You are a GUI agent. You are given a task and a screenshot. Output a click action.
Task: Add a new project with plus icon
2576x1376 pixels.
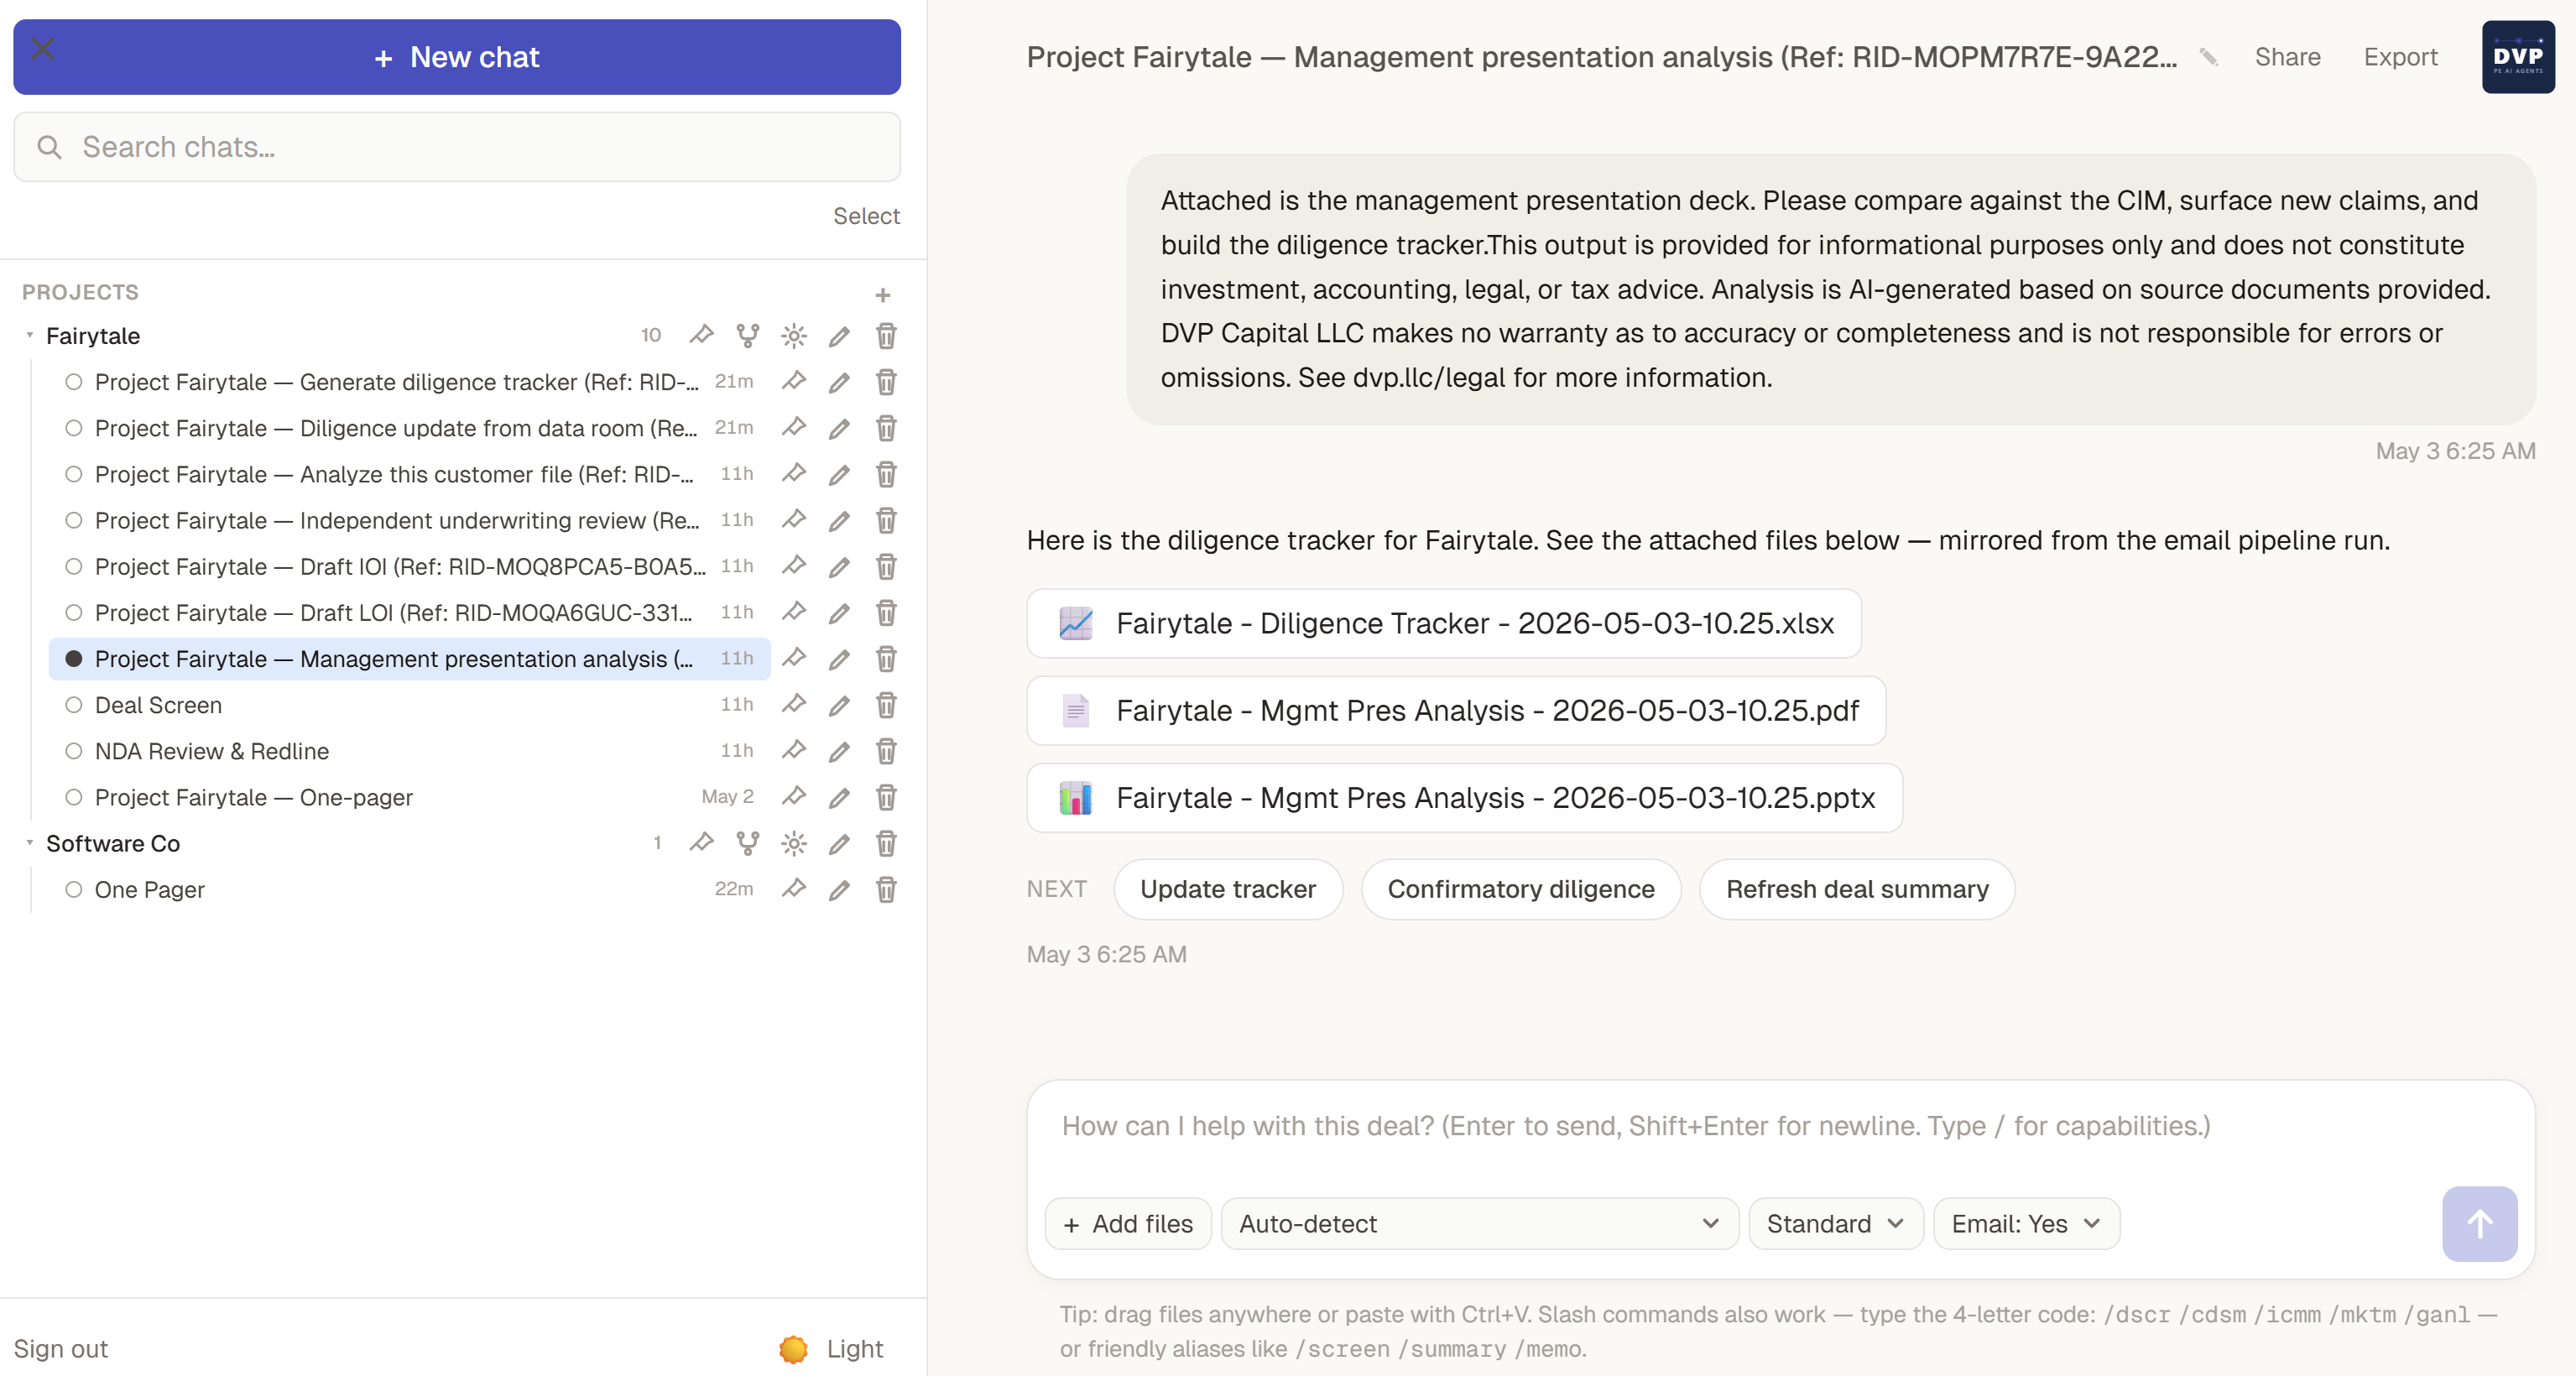882,295
